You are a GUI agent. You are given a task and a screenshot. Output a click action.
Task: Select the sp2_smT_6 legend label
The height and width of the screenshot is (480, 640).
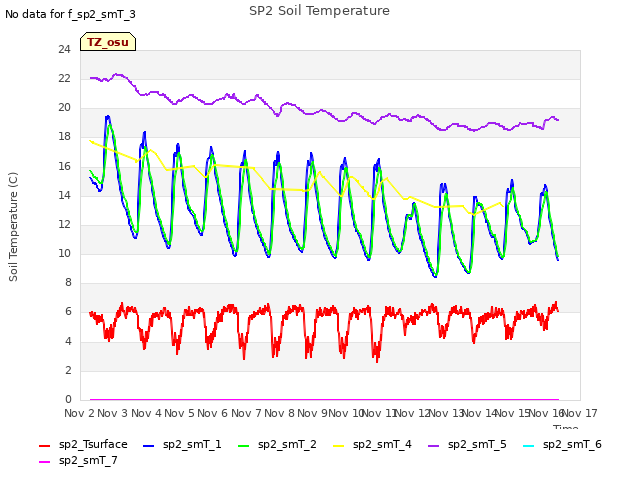pyautogui.click(x=572, y=444)
